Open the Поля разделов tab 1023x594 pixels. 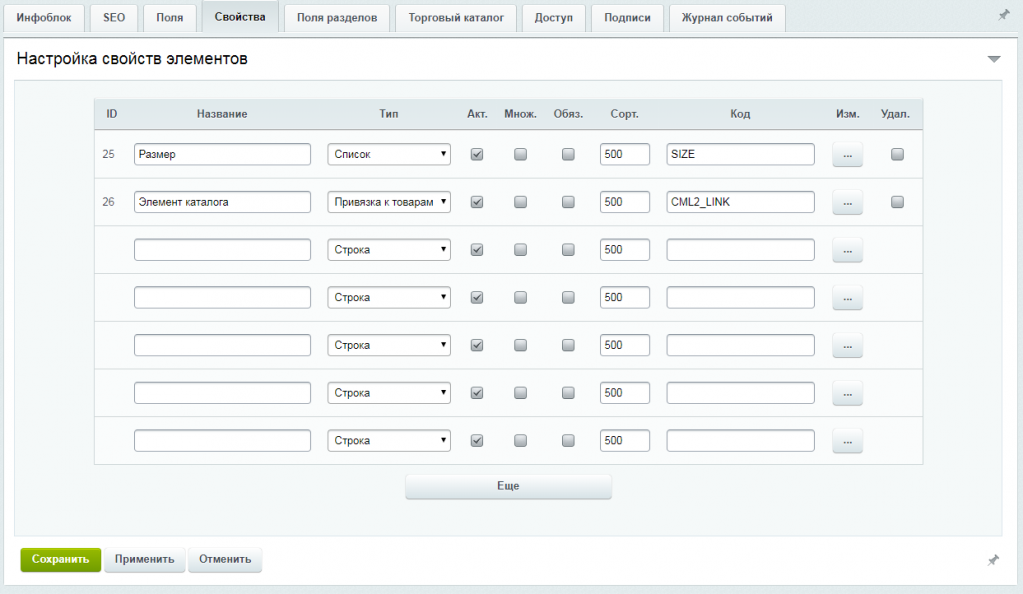click(x=337, y=18)
